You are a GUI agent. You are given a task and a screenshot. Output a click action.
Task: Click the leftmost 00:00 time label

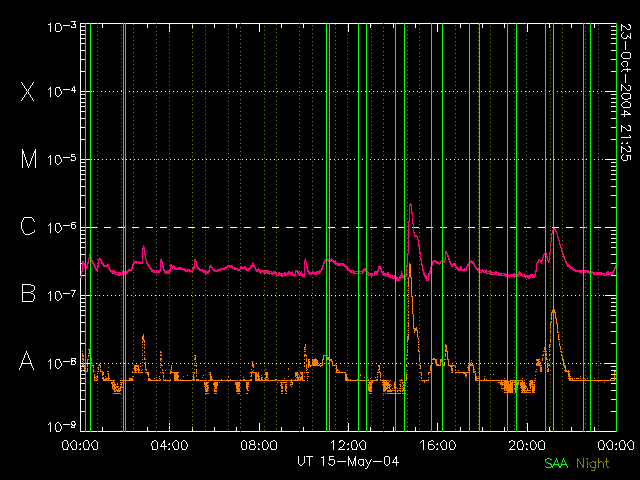coord(80,445)
